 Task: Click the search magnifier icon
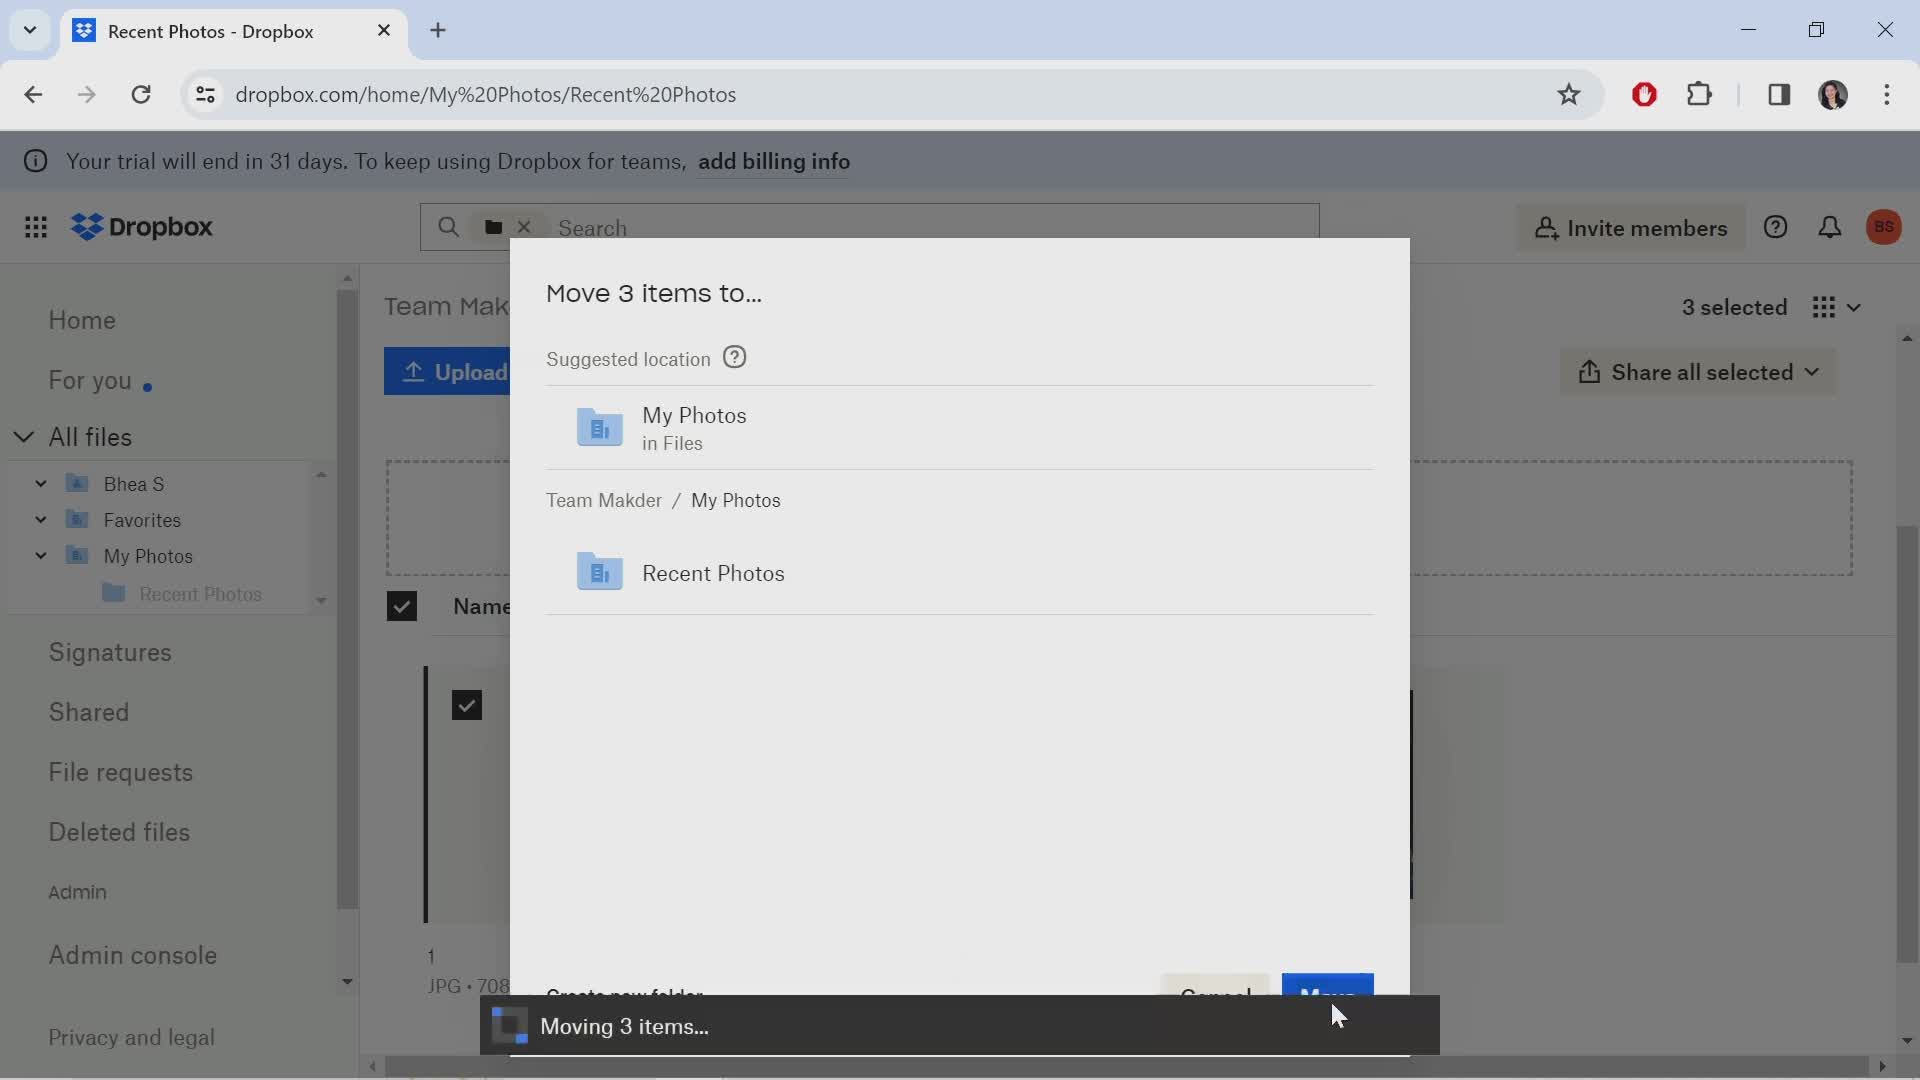(450, 227)
